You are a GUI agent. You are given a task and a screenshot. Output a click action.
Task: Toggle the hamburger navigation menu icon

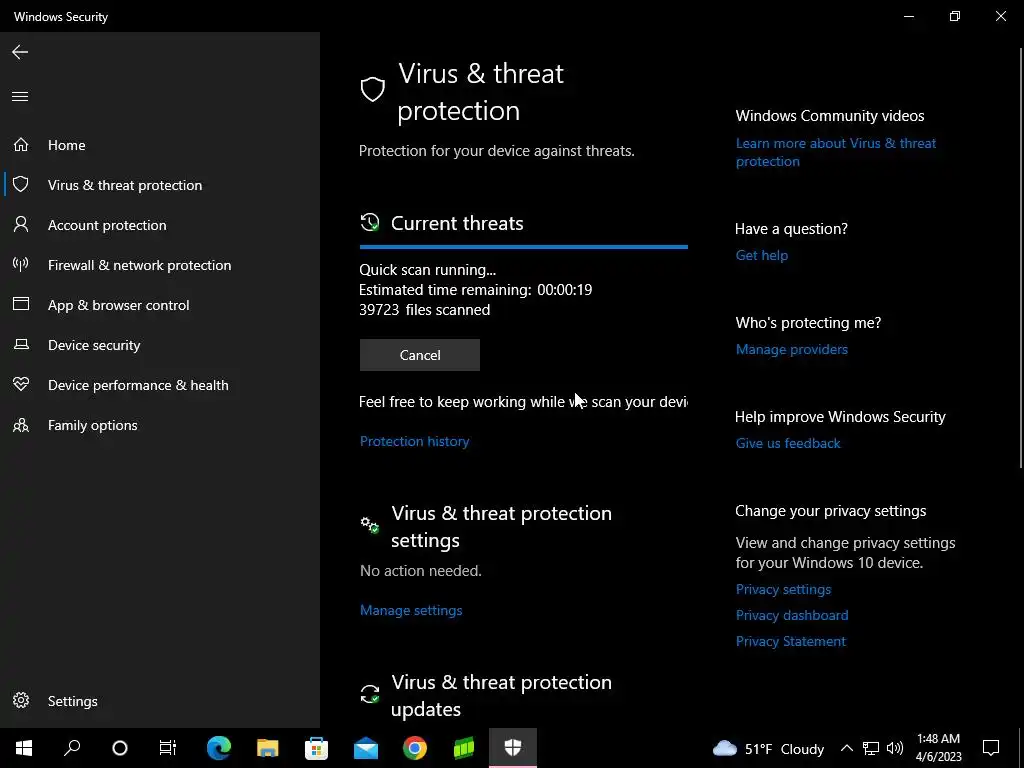pyautogui.click(x=20, y=97)
